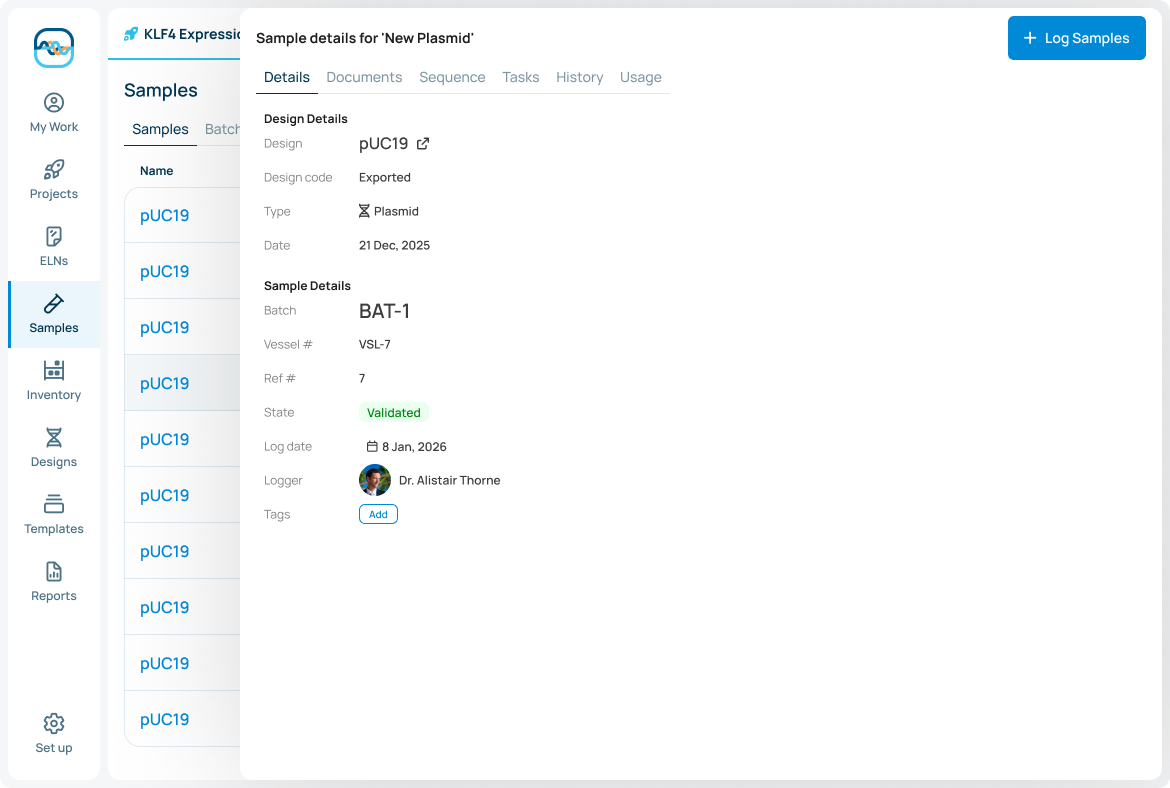Switch to the Documents tab
Viewport: 1170px width, 788px height.
coord(364,77)
